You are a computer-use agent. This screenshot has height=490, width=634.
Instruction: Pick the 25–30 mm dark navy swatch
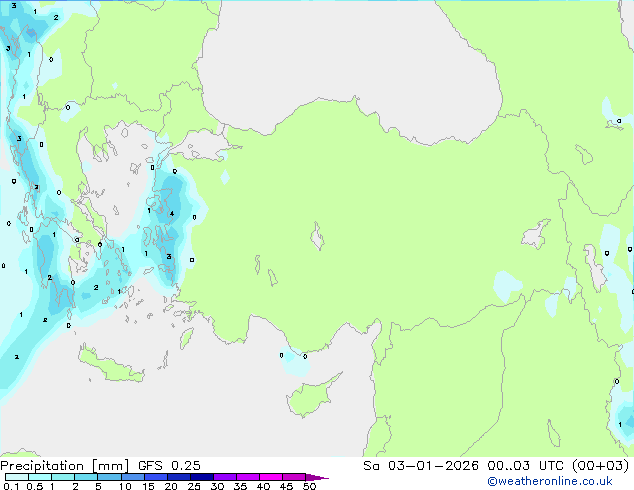pyautogui.click(x=202, y=477)
